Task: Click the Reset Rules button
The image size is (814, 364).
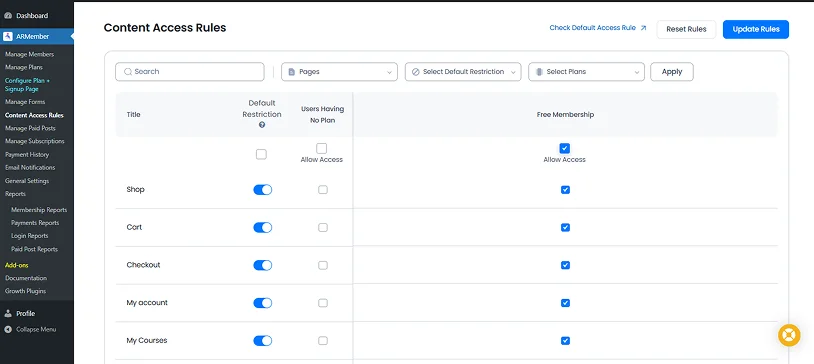Action: 686,30
